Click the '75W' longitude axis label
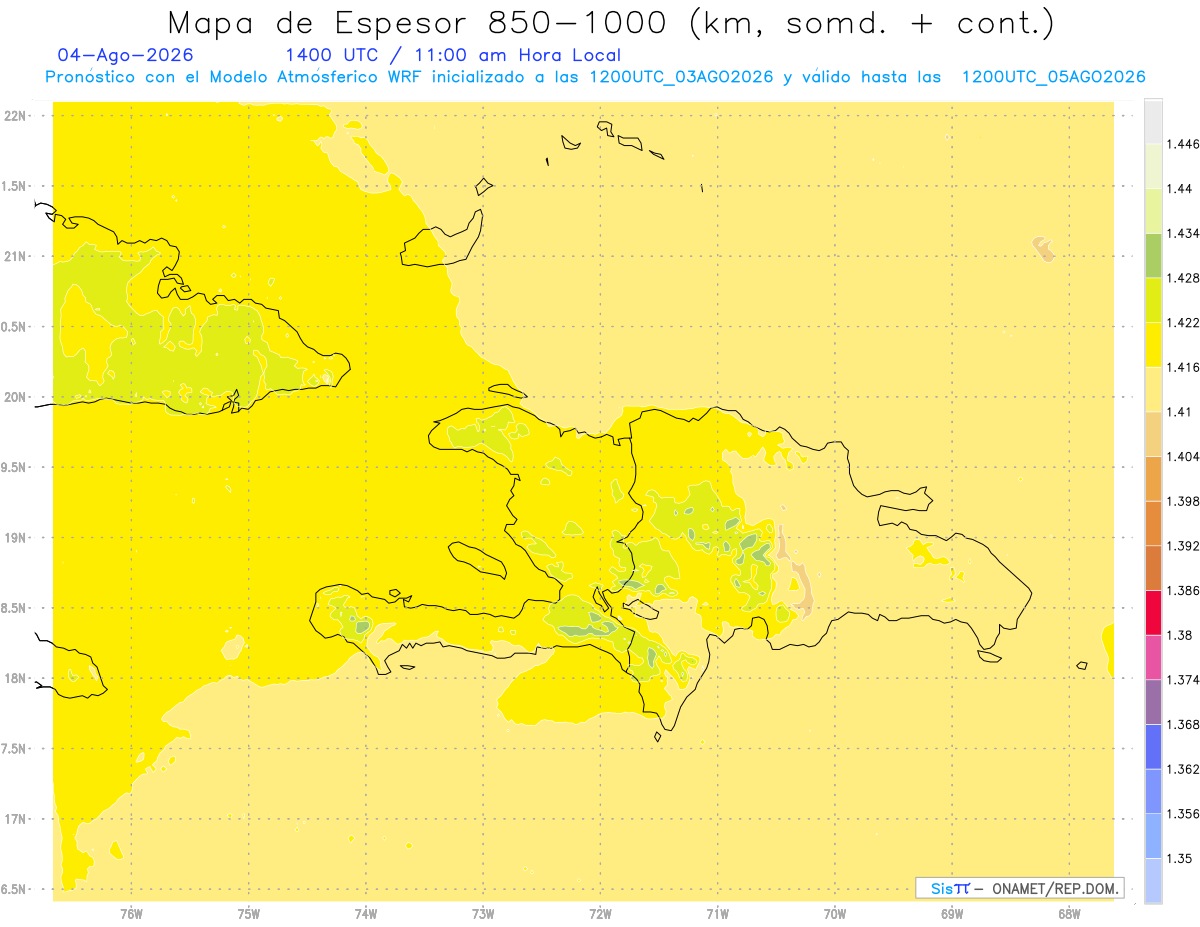Image resolution: width=1200 pixels, height=927 pixels. coord(249,912)
